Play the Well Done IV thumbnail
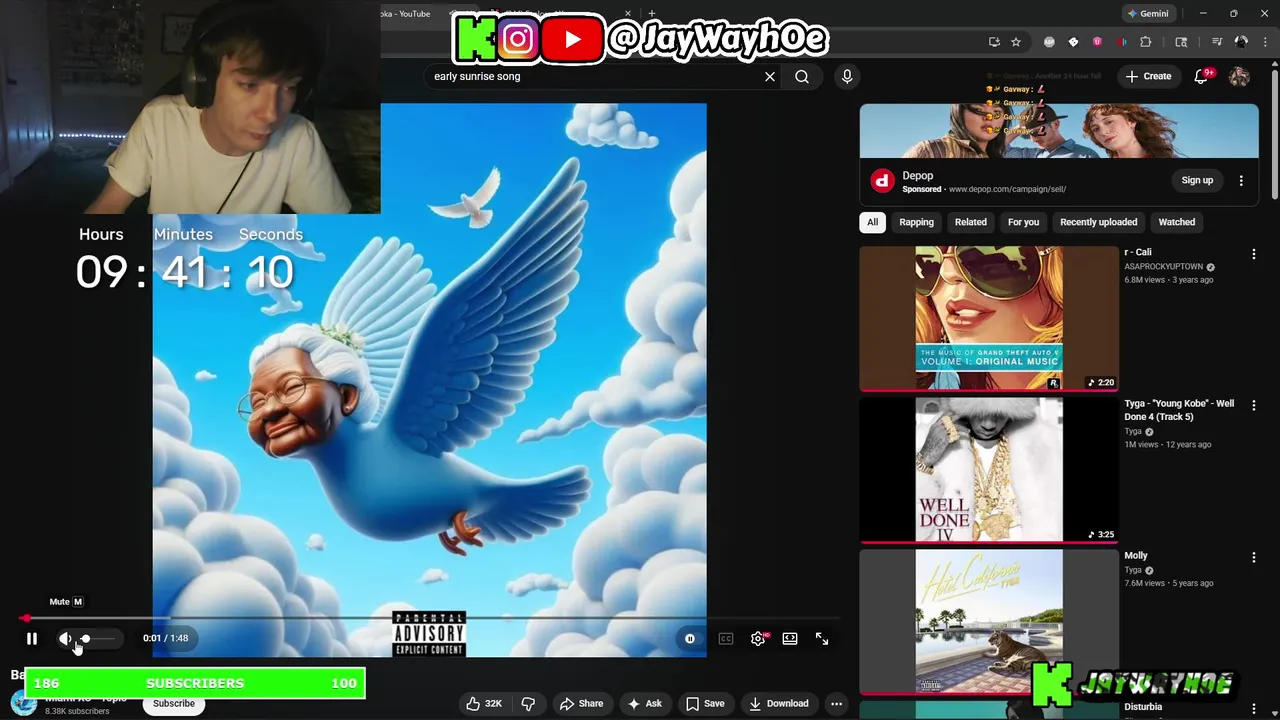 [x=989, y=470]
